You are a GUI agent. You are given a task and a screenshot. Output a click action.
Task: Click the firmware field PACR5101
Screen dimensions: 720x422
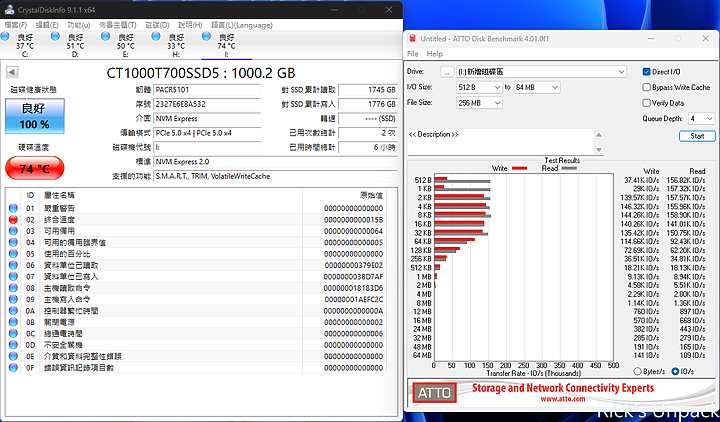[207, 90]
